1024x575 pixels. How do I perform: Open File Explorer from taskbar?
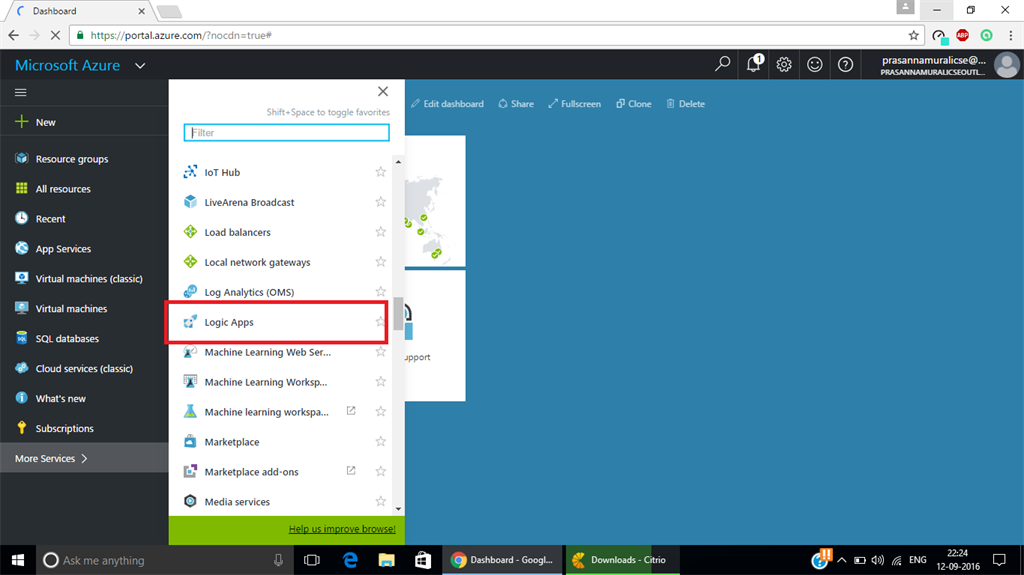387,560
